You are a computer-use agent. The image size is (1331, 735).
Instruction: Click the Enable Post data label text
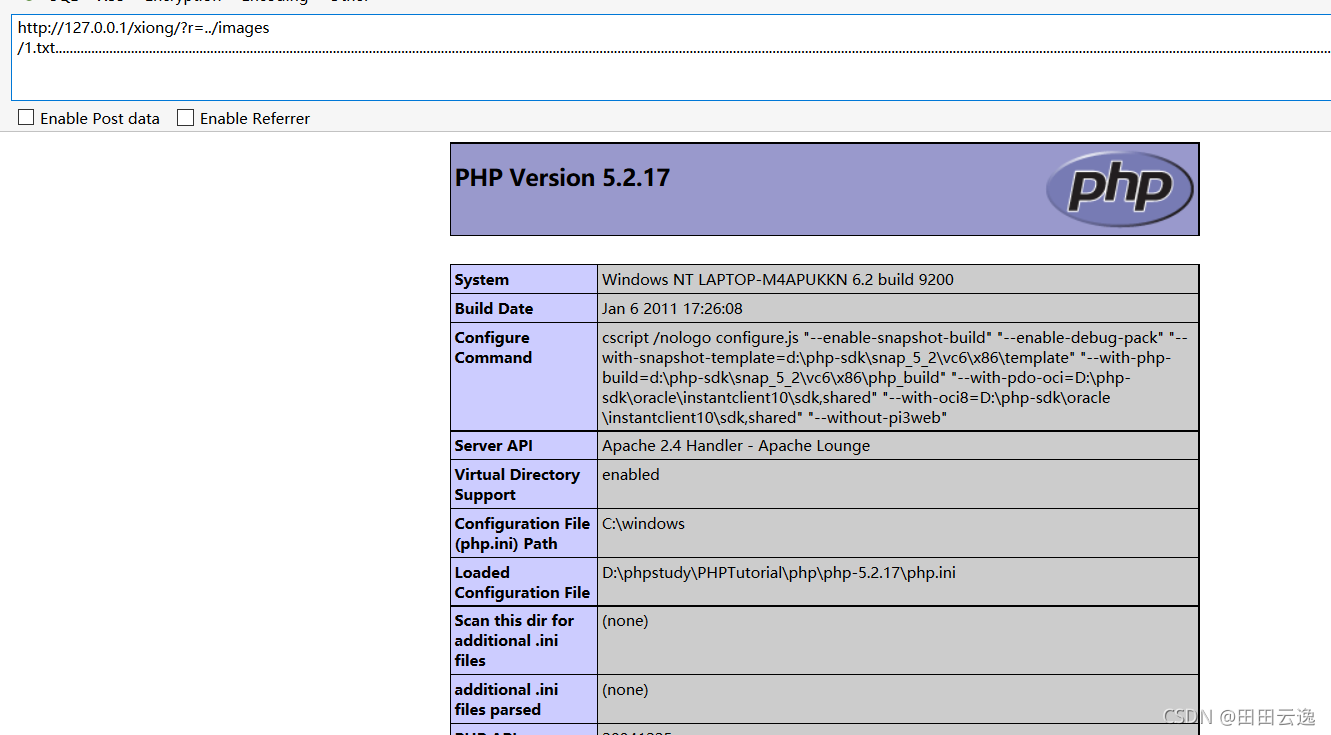pos(100,118)
